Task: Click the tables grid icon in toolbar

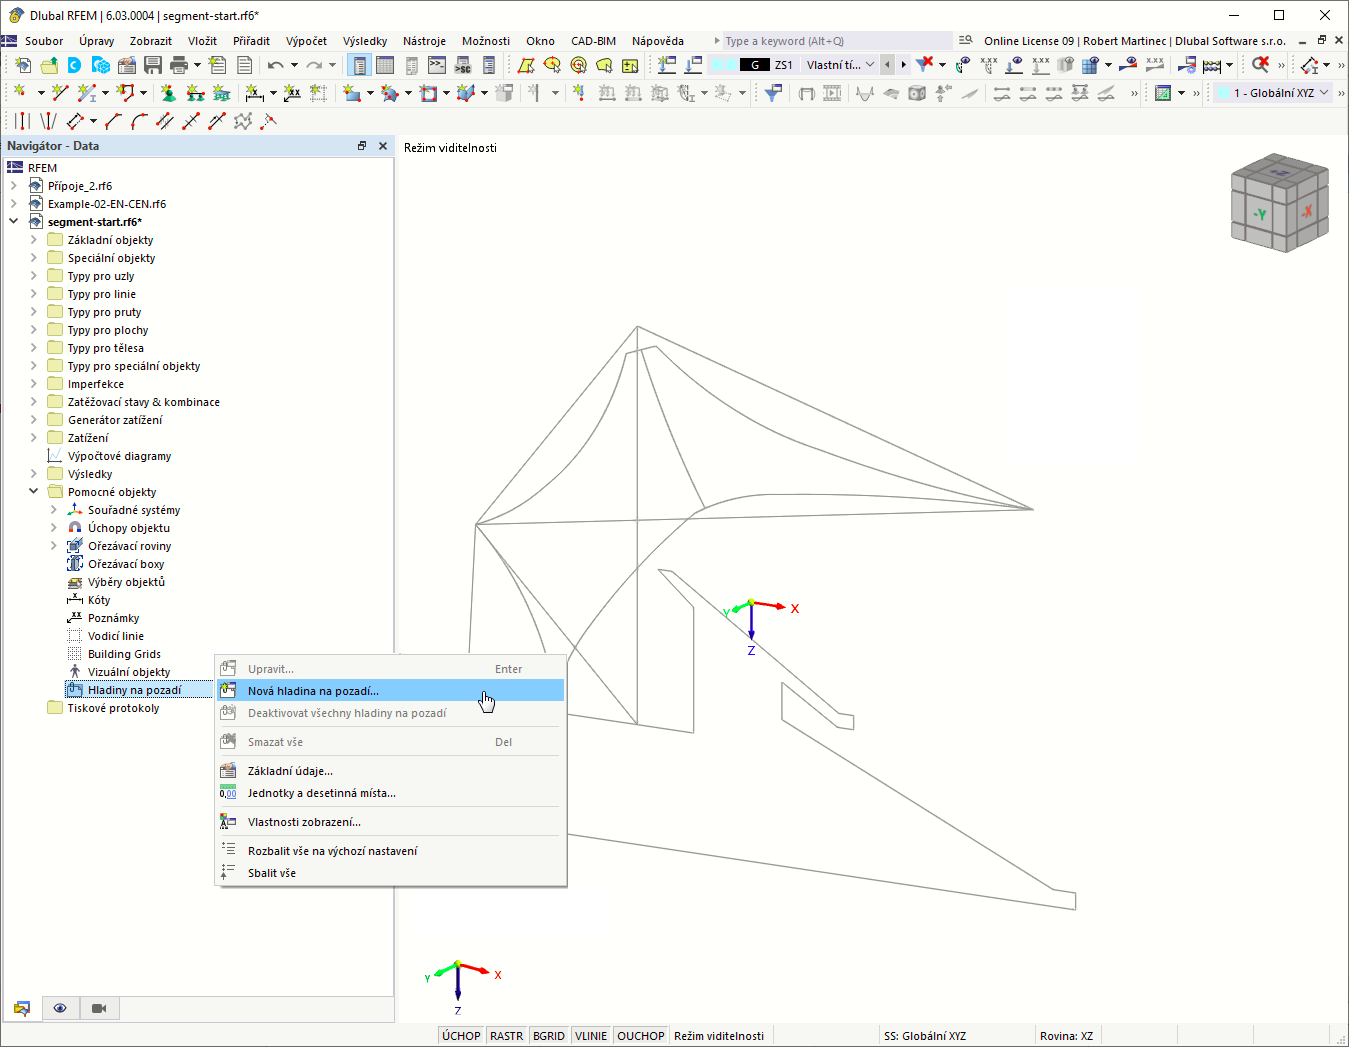Action: pos(385,65)
